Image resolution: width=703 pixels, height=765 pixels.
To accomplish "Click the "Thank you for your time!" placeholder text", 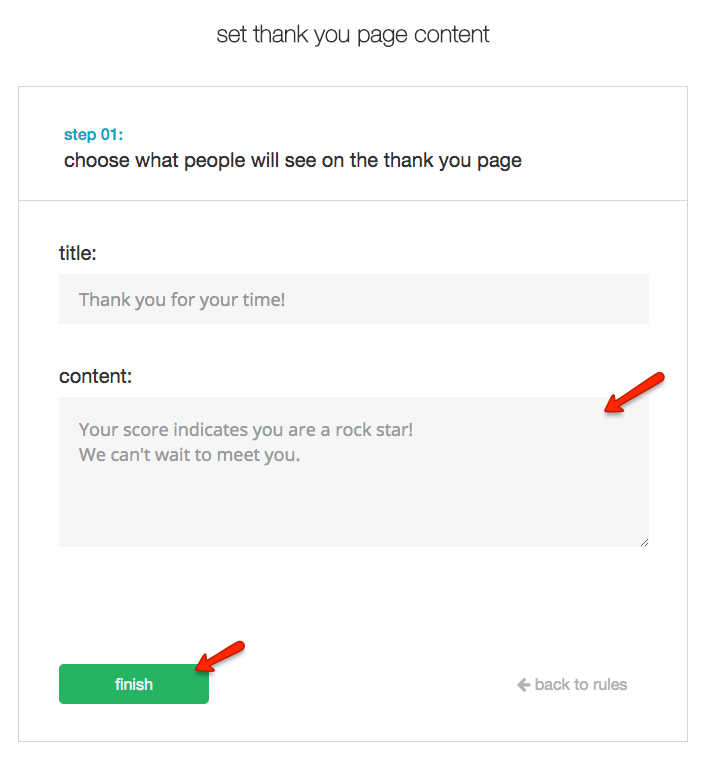I will click(x=182, y=299).
